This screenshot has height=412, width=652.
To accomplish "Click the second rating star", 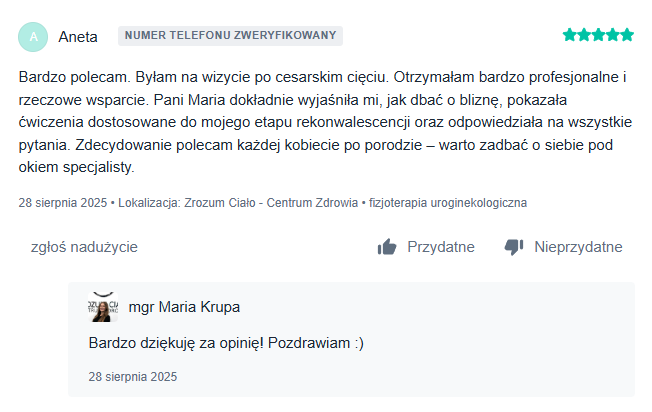I will click(x=584, y=35).
